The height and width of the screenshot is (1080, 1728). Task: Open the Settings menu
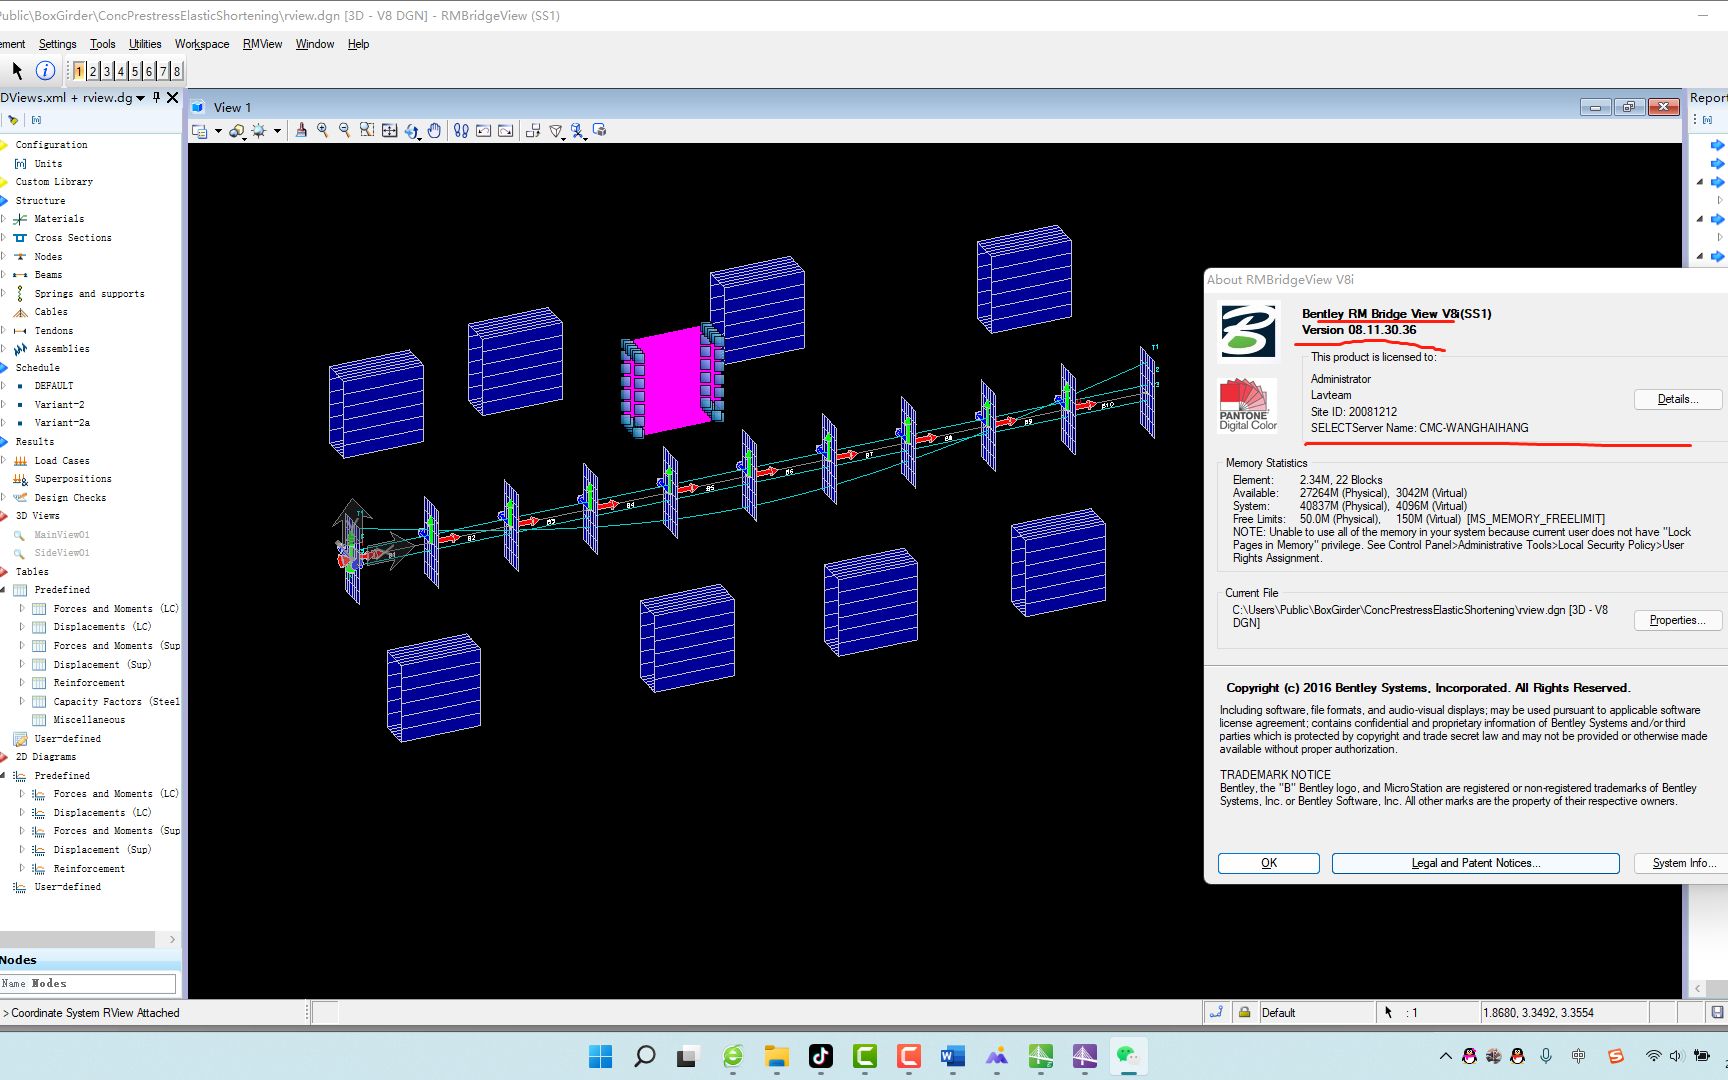pos(57,43)
